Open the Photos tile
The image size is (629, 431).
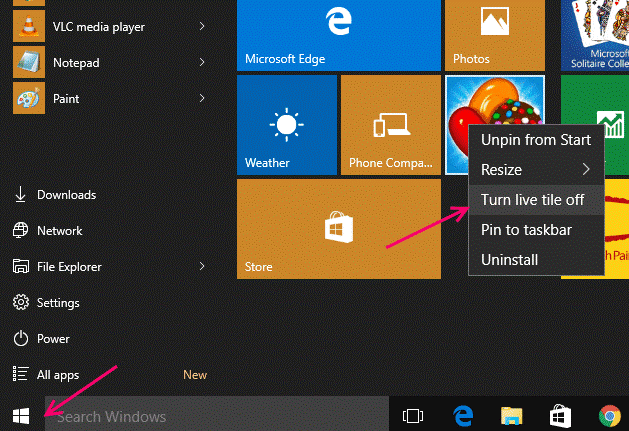[495, 35]
